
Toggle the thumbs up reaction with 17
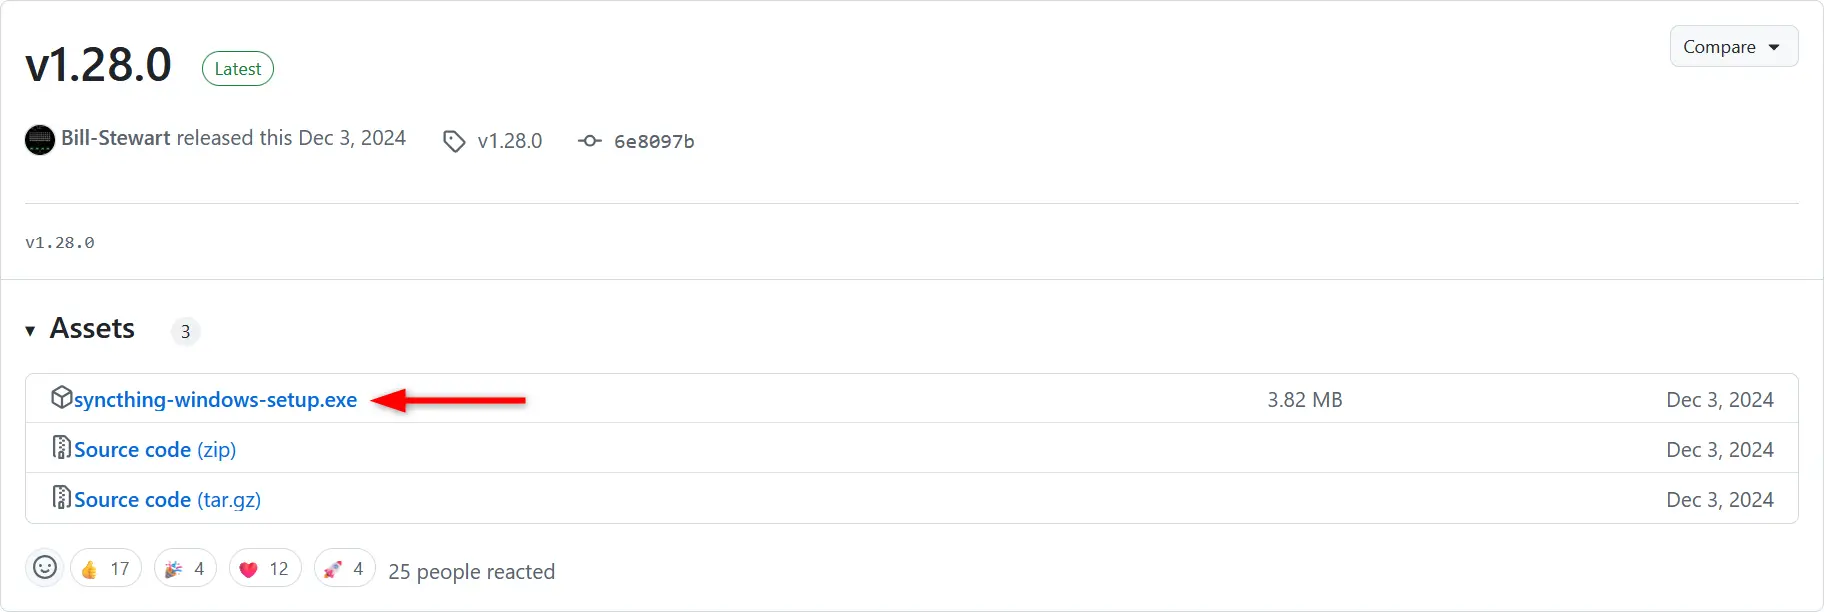106,568
